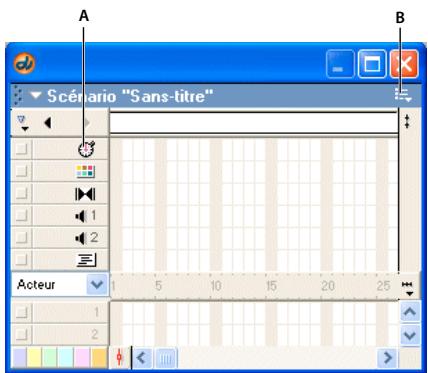The height and width of the screenshot is (373, 428).
Task: Select the script channel icon
Action: (x=86, y=260)
